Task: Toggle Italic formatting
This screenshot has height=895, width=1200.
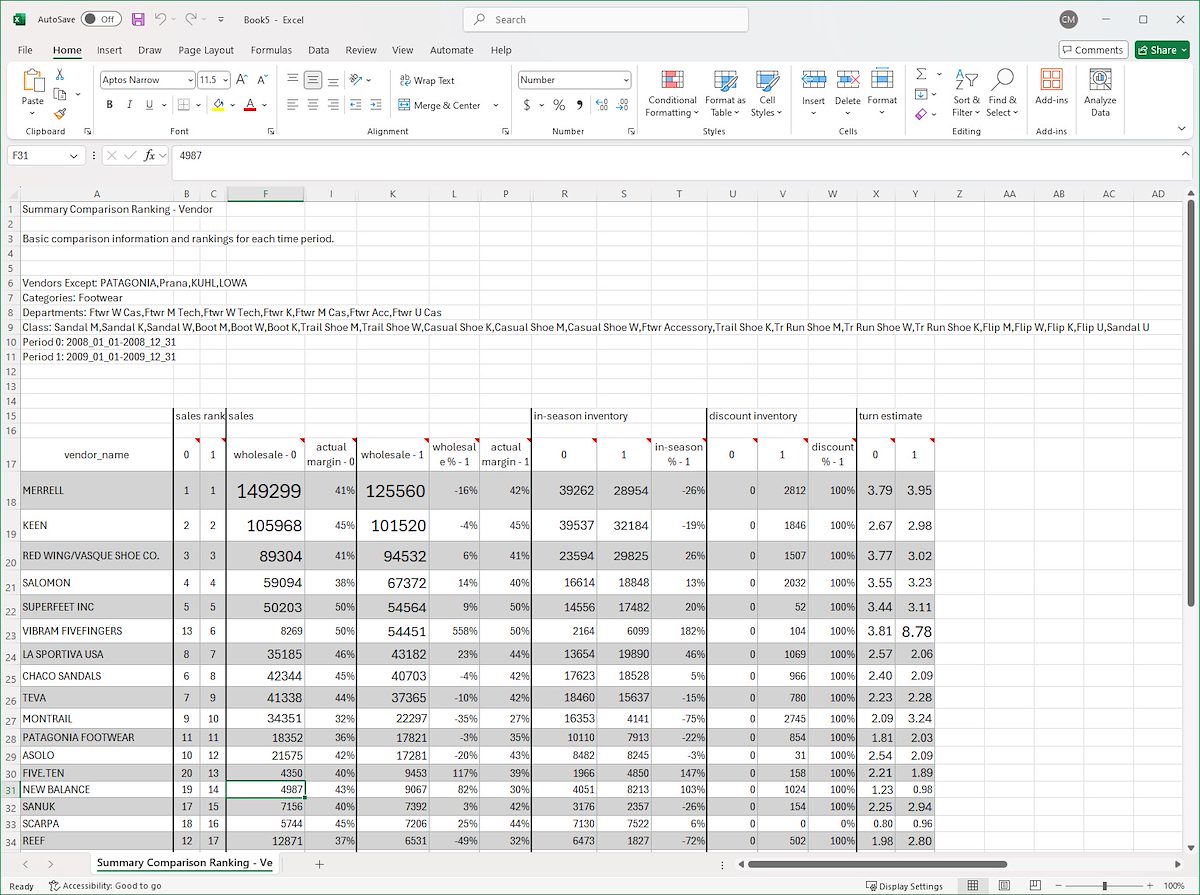Action: click(129, 105)
